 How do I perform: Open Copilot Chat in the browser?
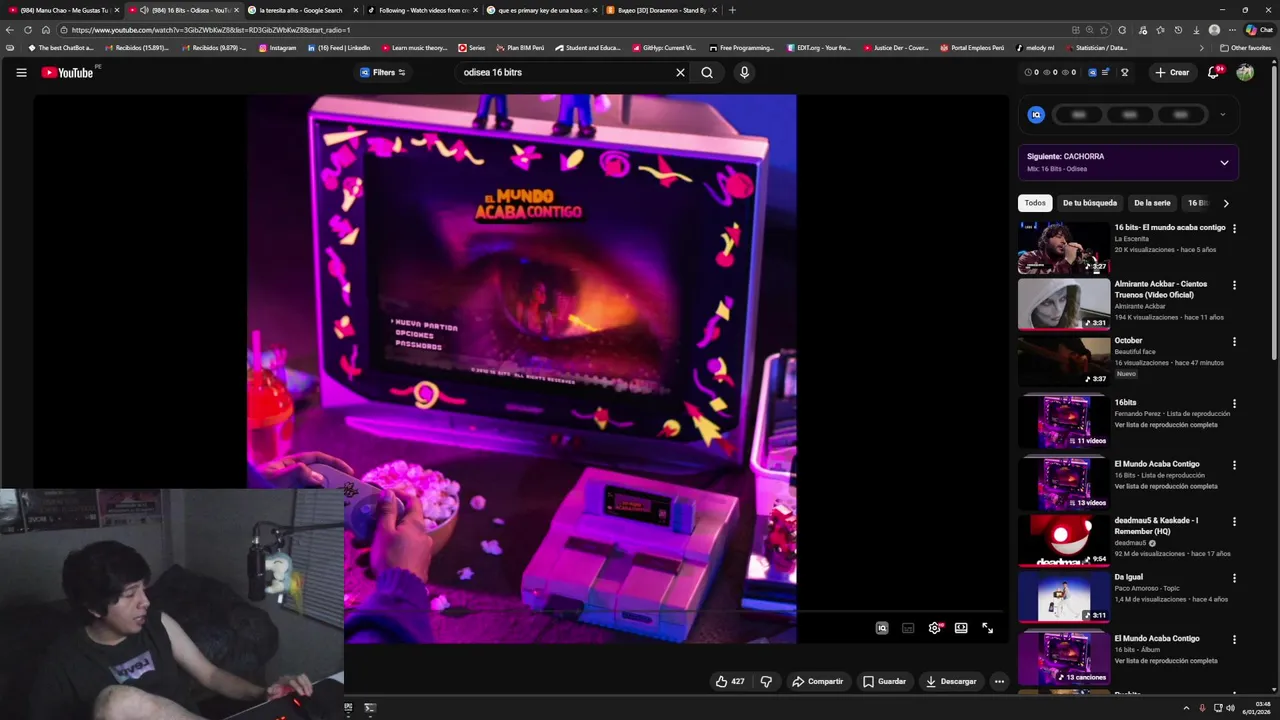tap(1258, 30)
